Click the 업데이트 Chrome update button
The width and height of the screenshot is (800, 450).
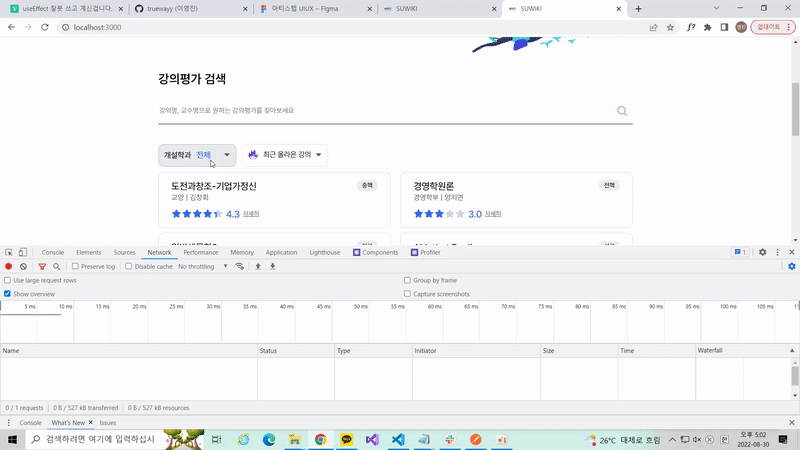[772, 27]
